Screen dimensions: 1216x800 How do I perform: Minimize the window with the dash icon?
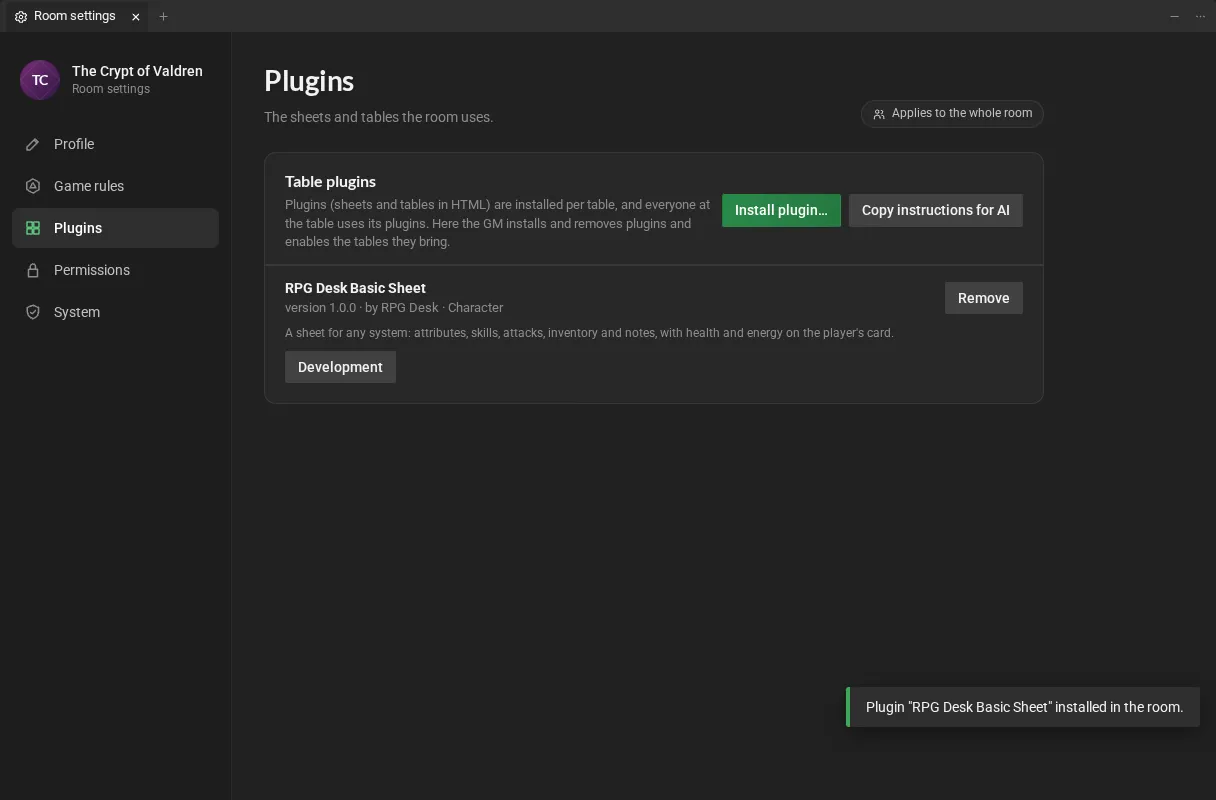coord(1174,17)
